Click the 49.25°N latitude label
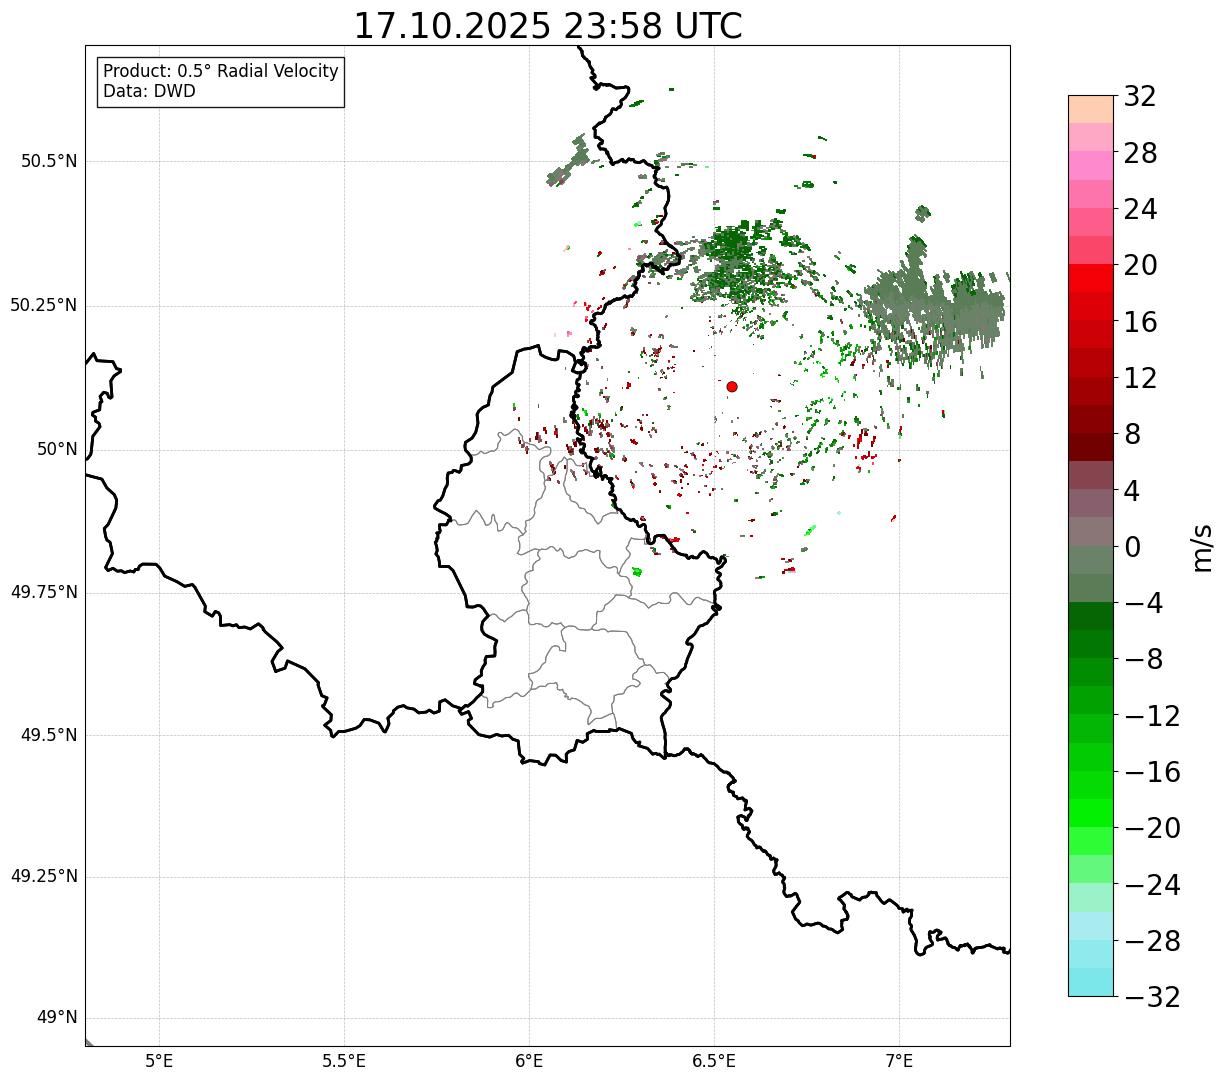The width and height of the screenshot is (1225, 1081). pos(44,877)
